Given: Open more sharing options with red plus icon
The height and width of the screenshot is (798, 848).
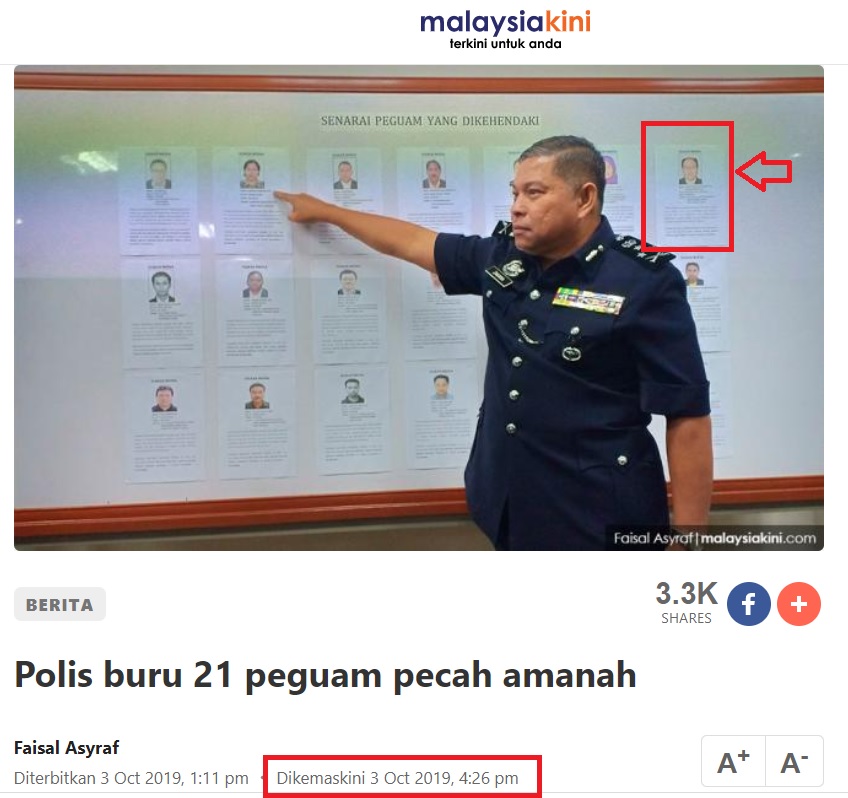Looking at the screenshot, I should [799, 604].
